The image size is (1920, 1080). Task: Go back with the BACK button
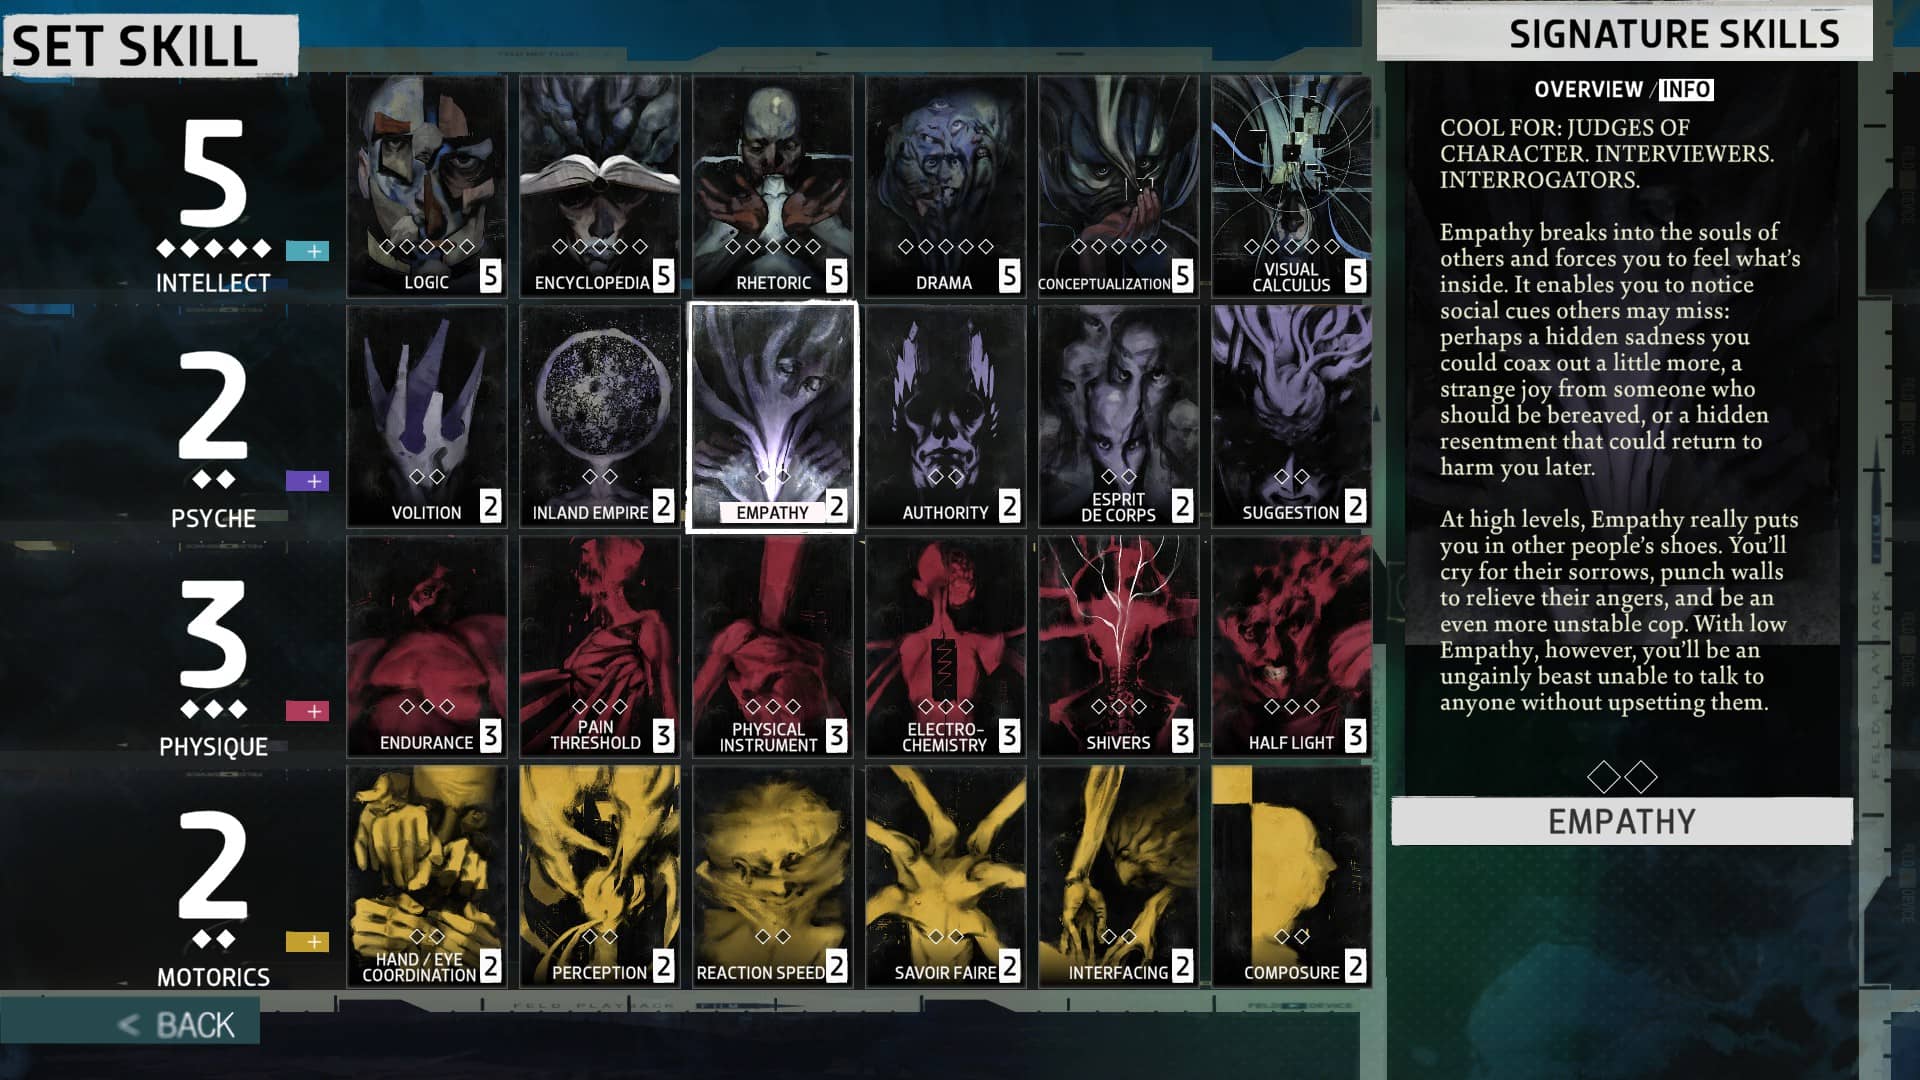tap(130, 1023)
